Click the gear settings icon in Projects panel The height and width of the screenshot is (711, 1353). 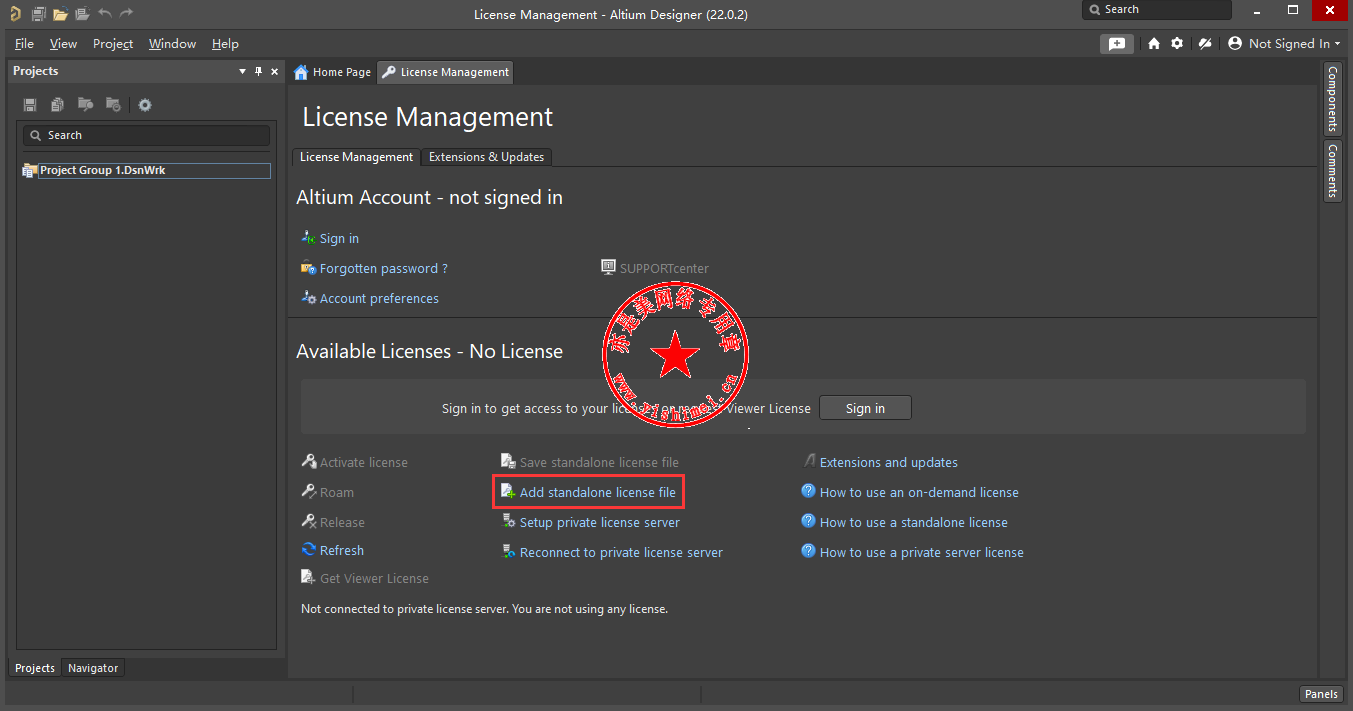tap(145, 105)
